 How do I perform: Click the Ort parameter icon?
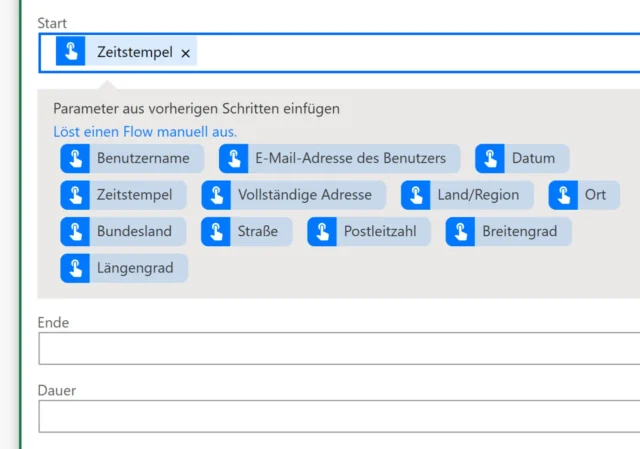[563, 195]
